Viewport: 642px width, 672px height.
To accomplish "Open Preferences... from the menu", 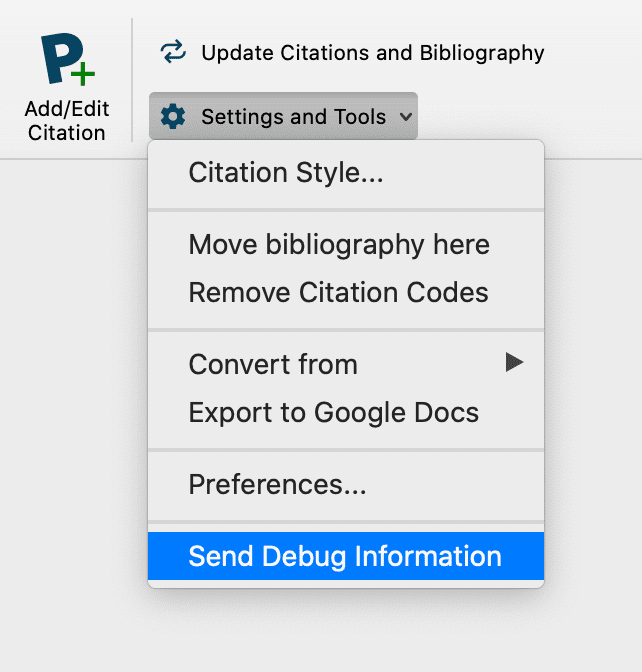I will 277,485.
